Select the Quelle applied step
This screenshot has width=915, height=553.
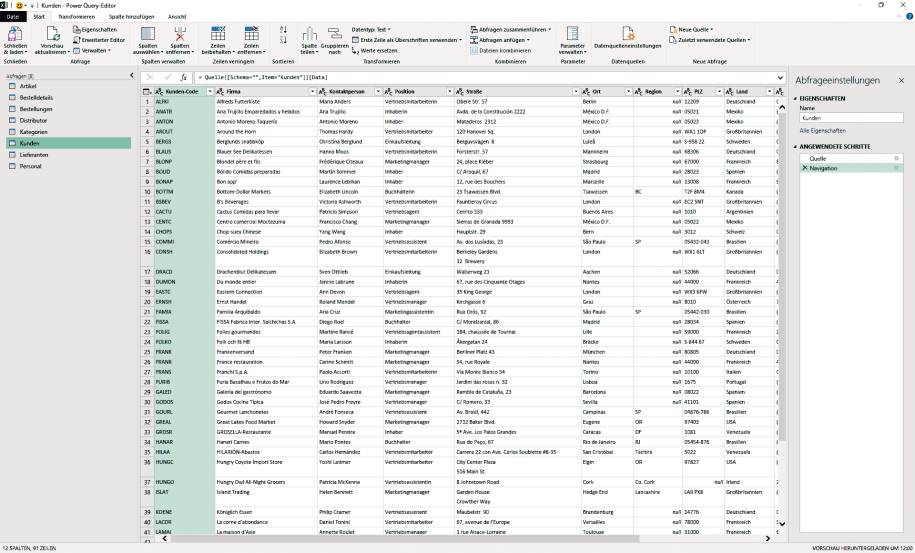(851, 159)
